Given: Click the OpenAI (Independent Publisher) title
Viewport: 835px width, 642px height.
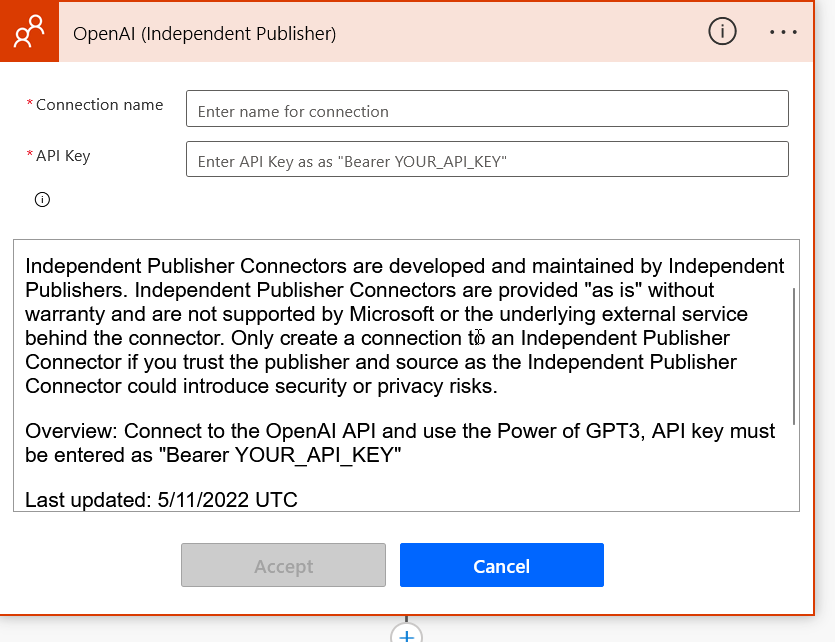Looking at the screenshot, I should click(x=204, y=34).
